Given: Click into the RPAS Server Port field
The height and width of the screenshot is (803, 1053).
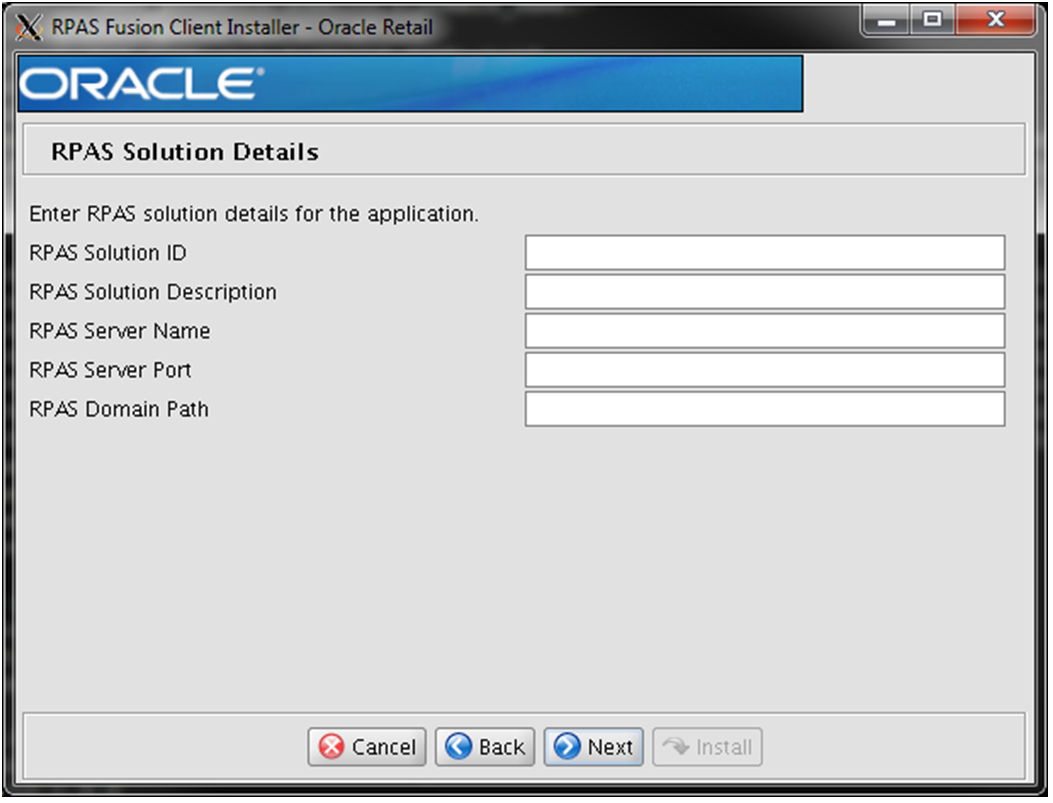Looking at the screenshot, I should point(765,369).
